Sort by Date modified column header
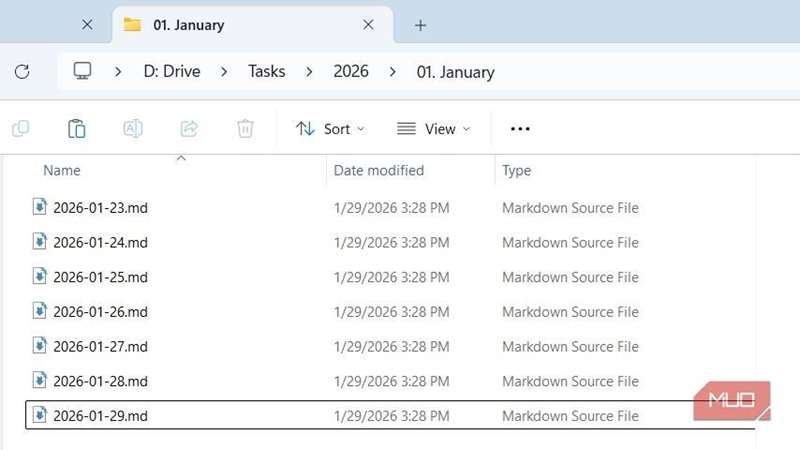Image resolution: width=800 pixels, height=450 pixels. [379, 170]
